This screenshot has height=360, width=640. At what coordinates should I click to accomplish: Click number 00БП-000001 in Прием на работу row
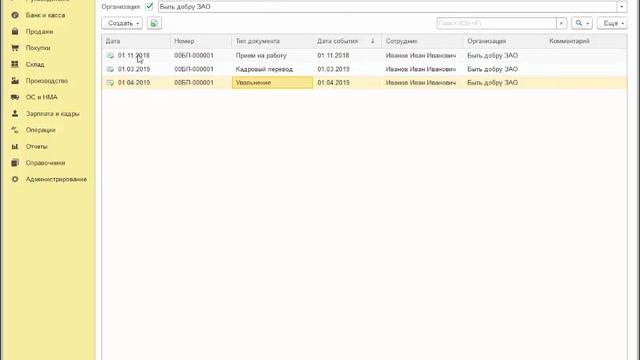(x=194, y=56)
